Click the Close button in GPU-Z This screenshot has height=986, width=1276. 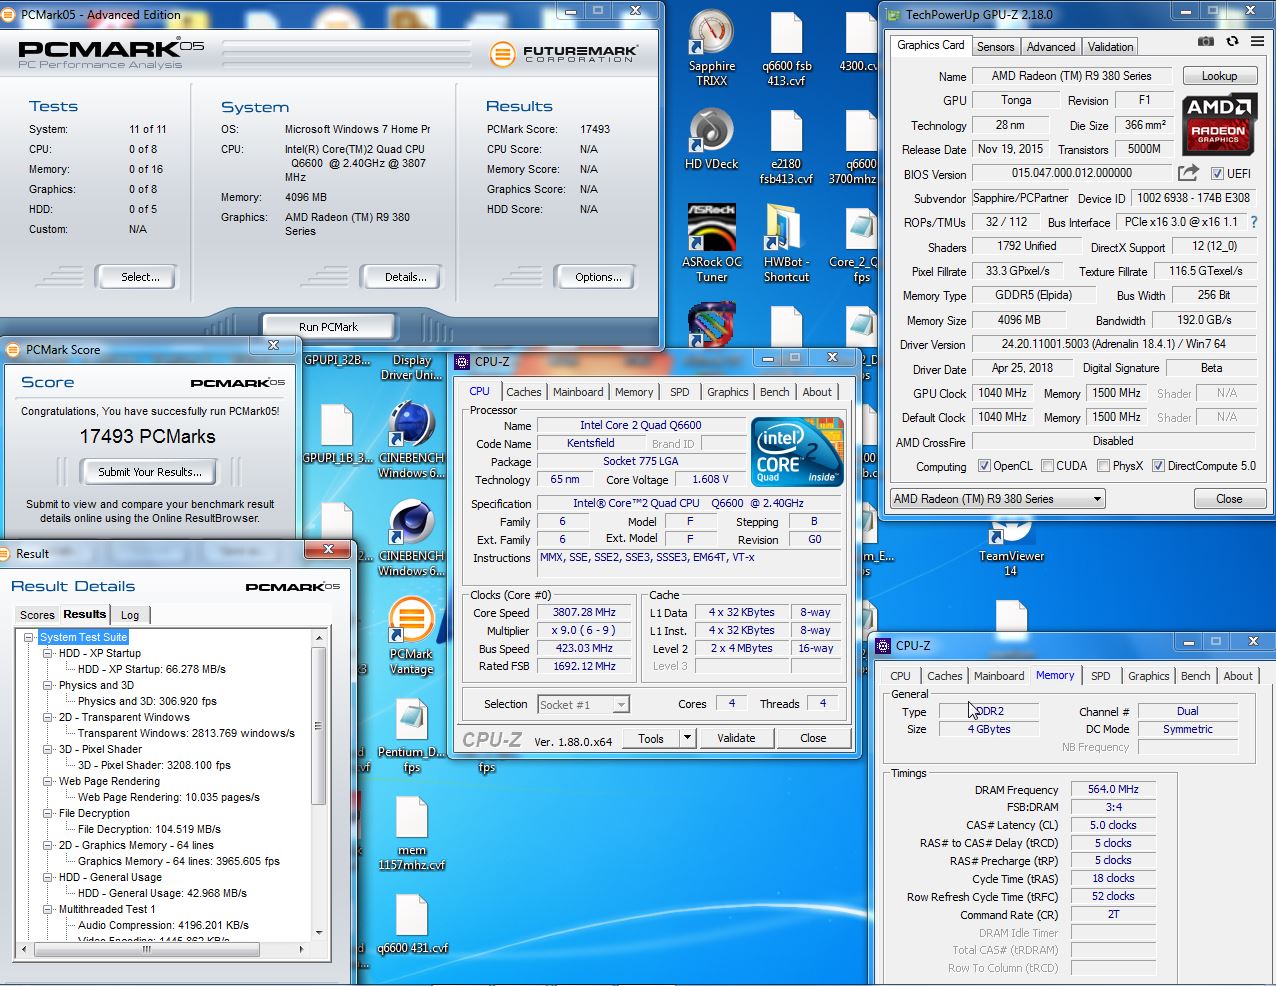pyautogui.click(x=1229, y=499)
